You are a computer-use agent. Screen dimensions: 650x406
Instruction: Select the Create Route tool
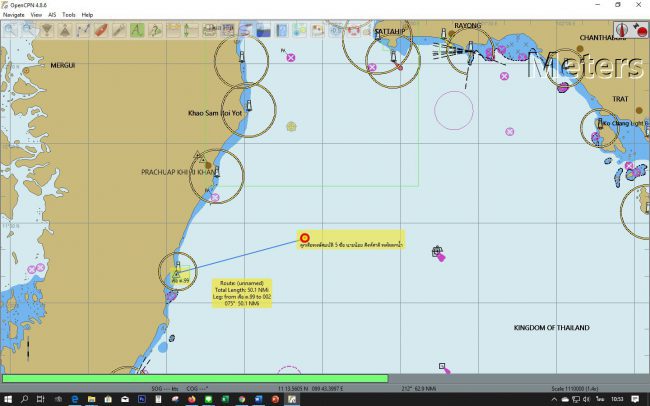[82, 30]
